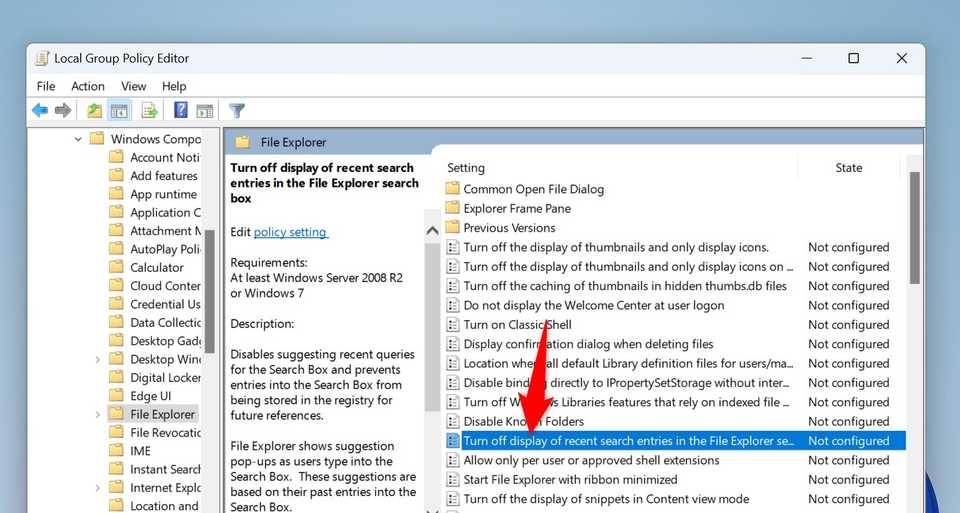Click the Back arrow toolbar icon
Screen dimensions: 960x513
point(40,110)
